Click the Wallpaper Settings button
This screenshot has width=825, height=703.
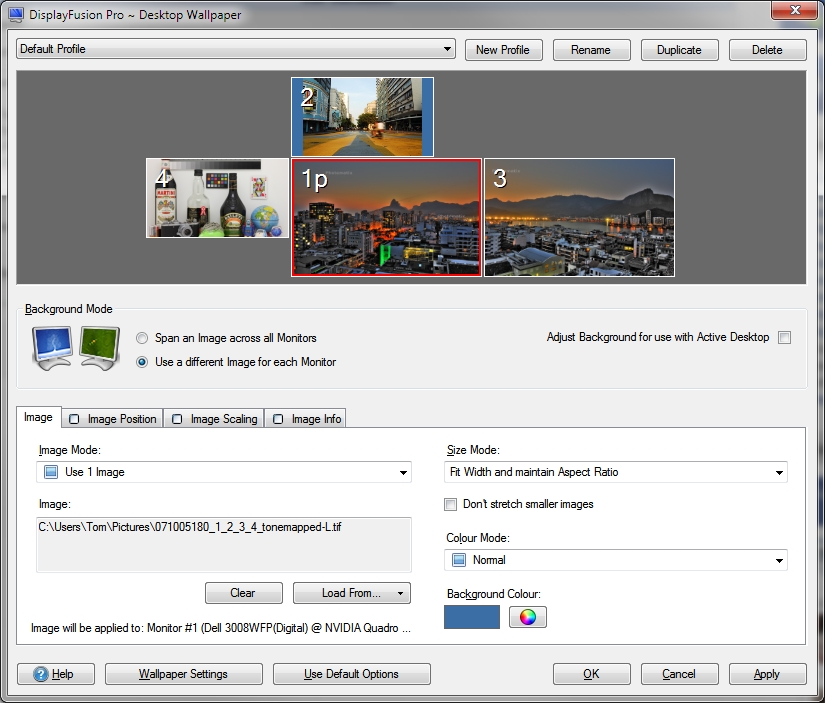pyautogui.click(x=183, y=674)
